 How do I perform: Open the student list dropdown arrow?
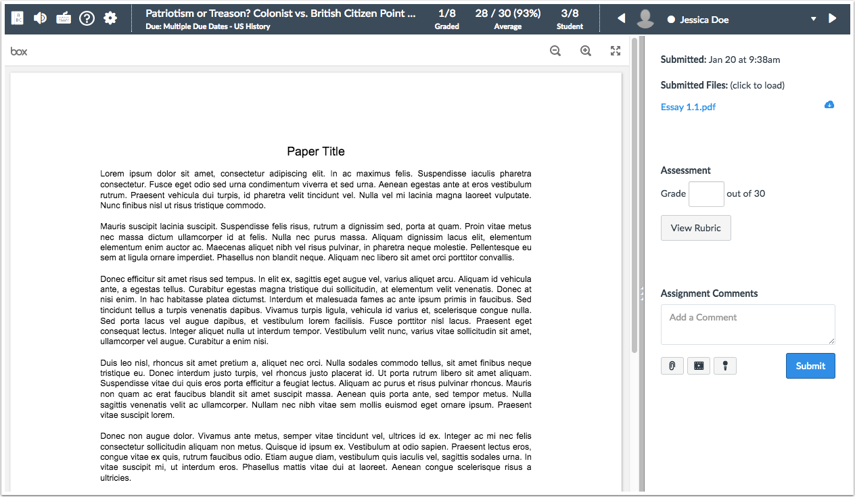coord(814,19)
